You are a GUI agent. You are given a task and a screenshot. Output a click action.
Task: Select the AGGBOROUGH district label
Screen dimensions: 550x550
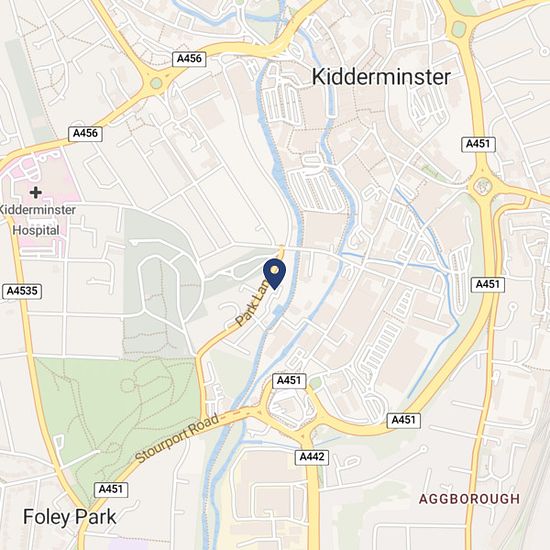point(469,499)
